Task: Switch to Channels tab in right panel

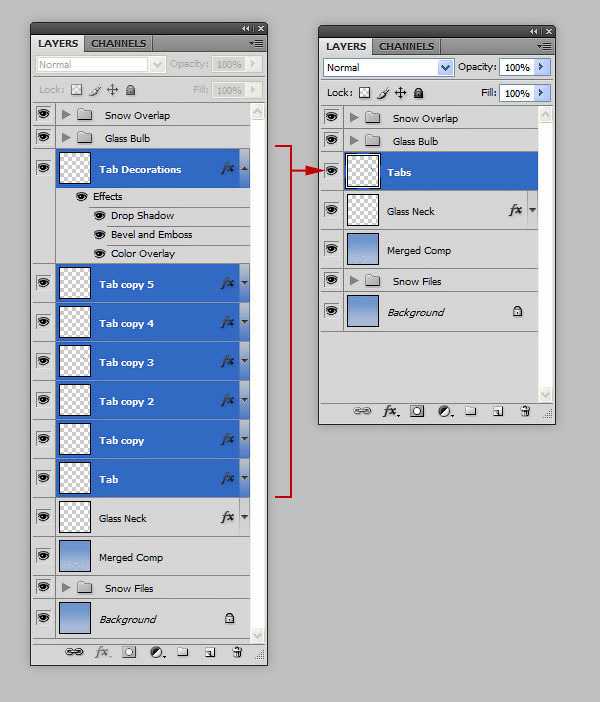Action: (407, 46)
